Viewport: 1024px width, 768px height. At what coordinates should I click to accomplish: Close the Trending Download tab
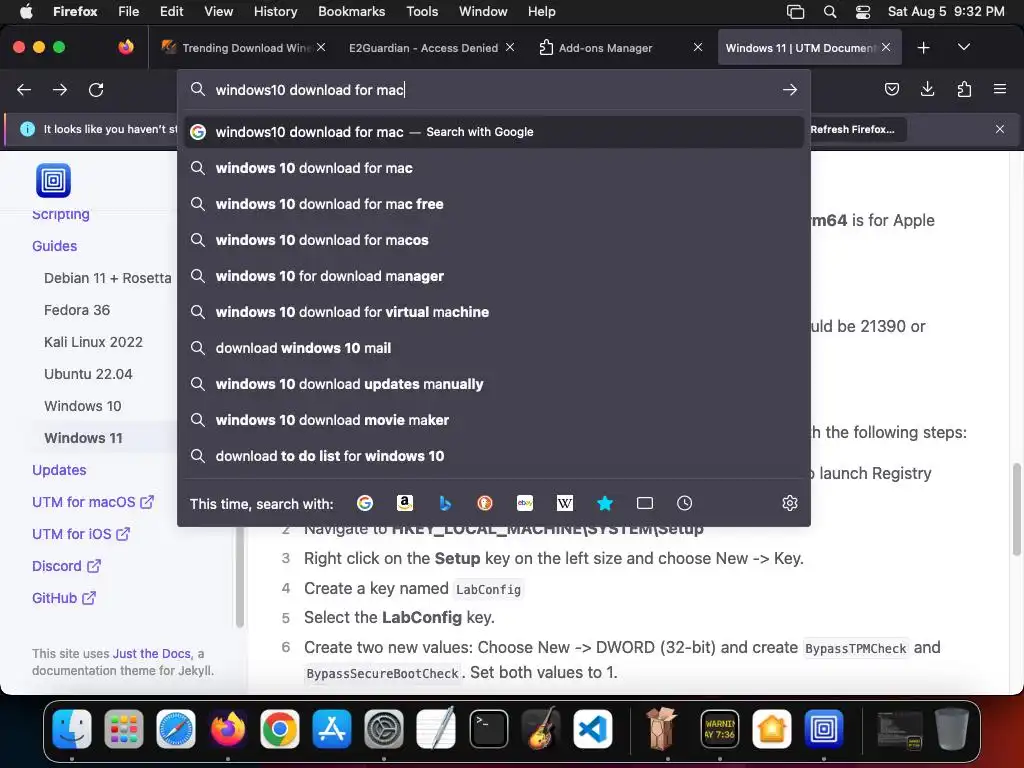click(x=321, y=47)
